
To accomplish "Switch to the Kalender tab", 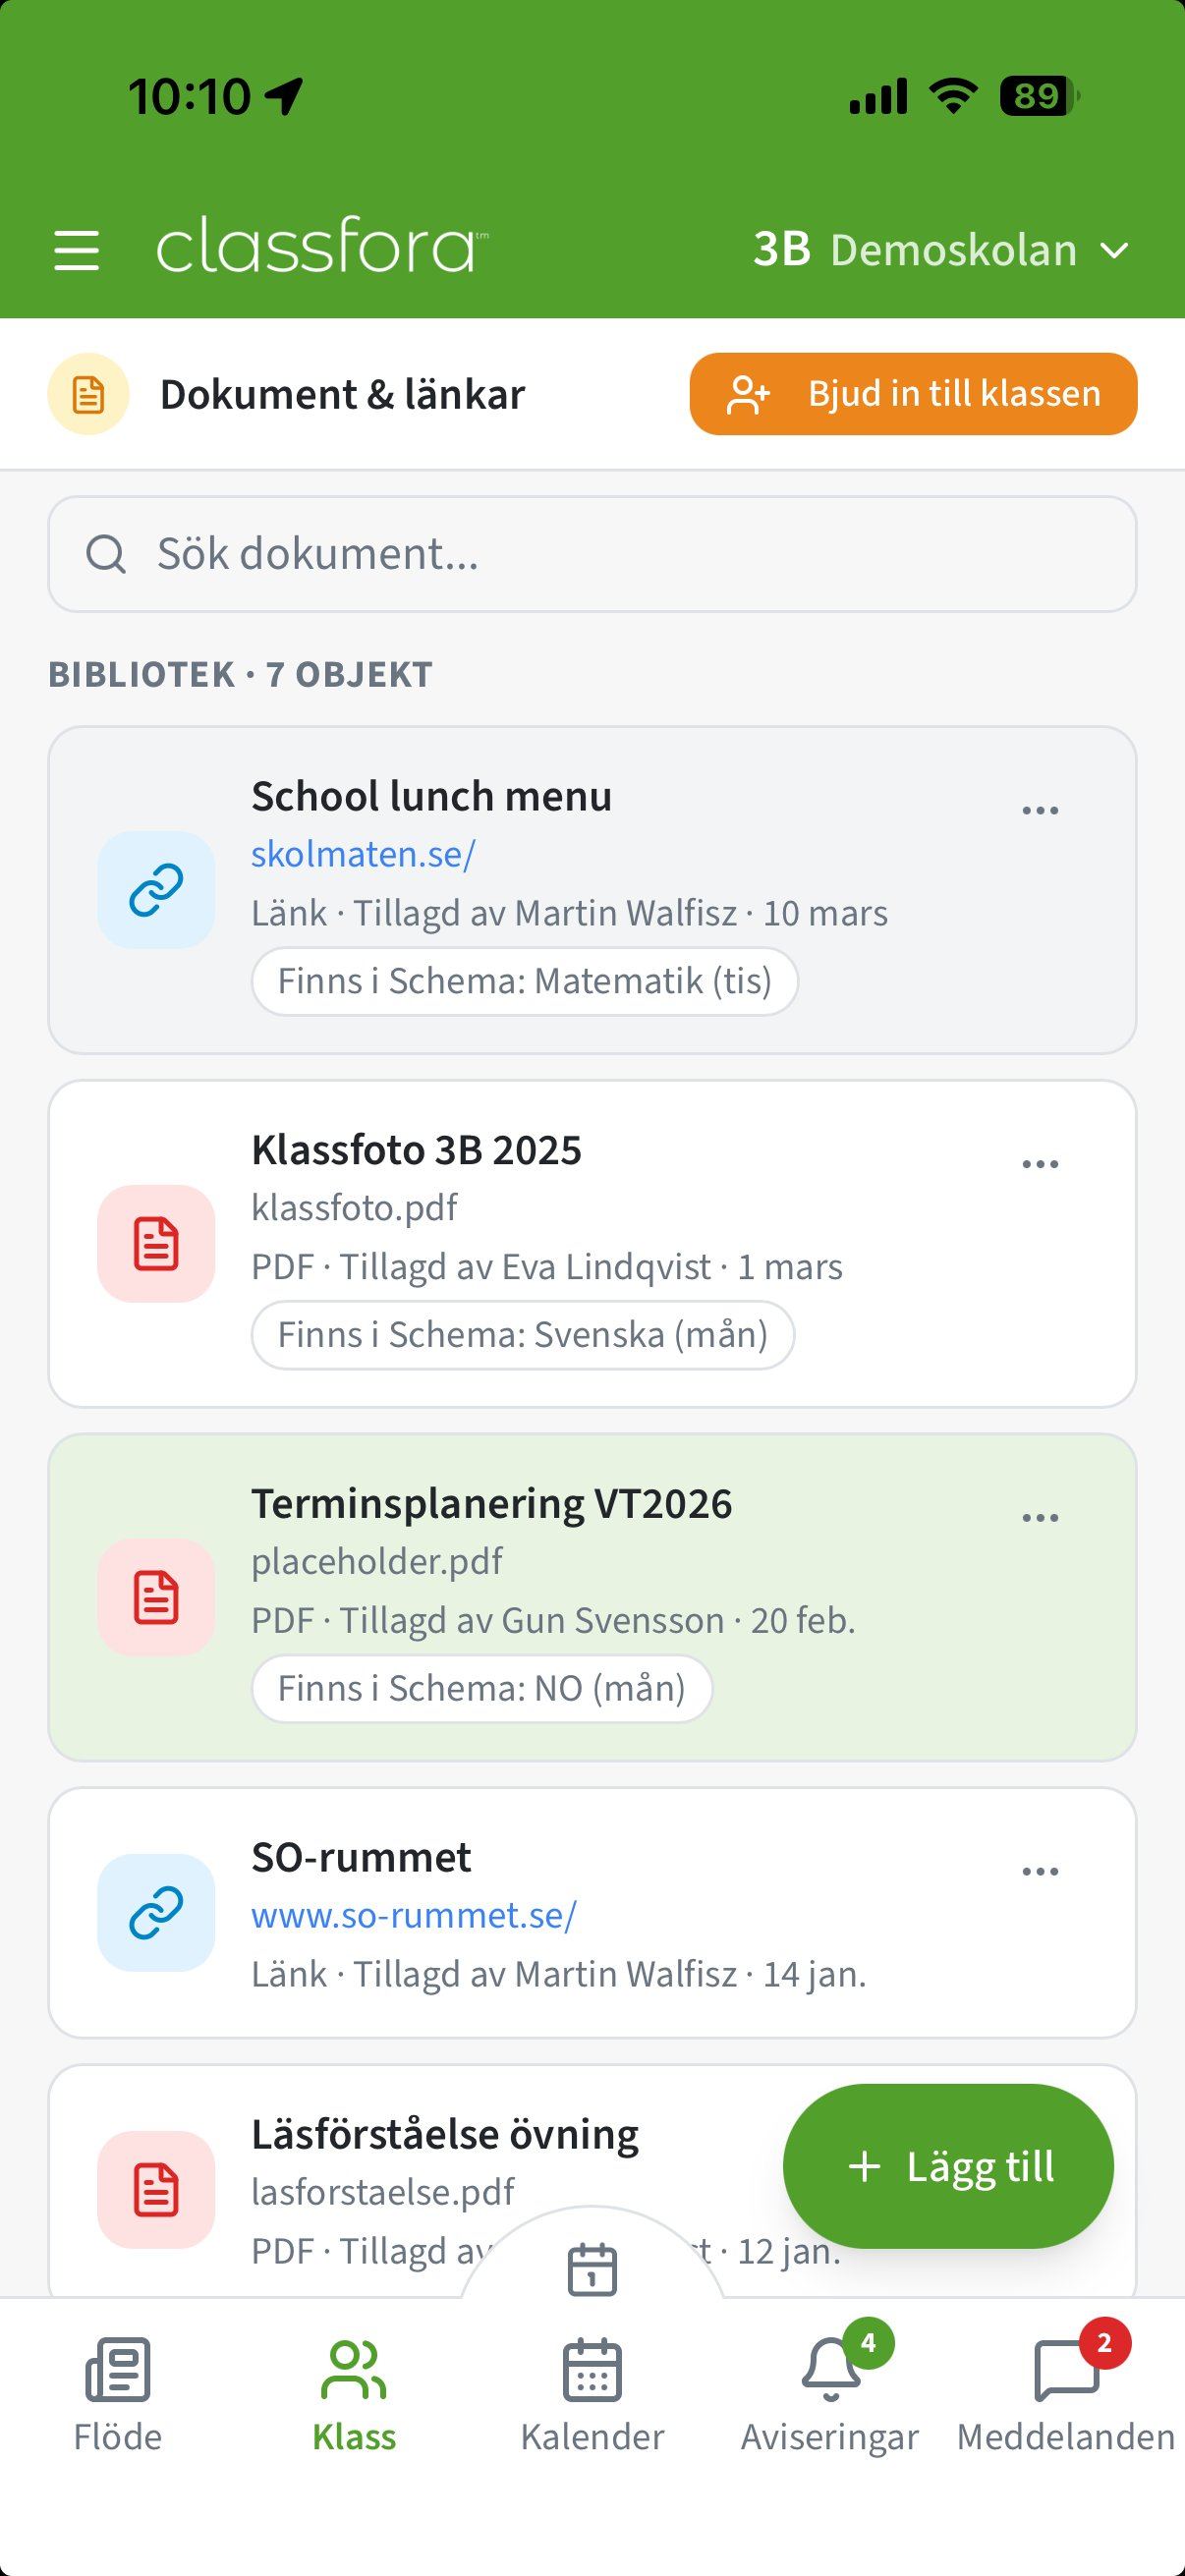I will 592,2395.
